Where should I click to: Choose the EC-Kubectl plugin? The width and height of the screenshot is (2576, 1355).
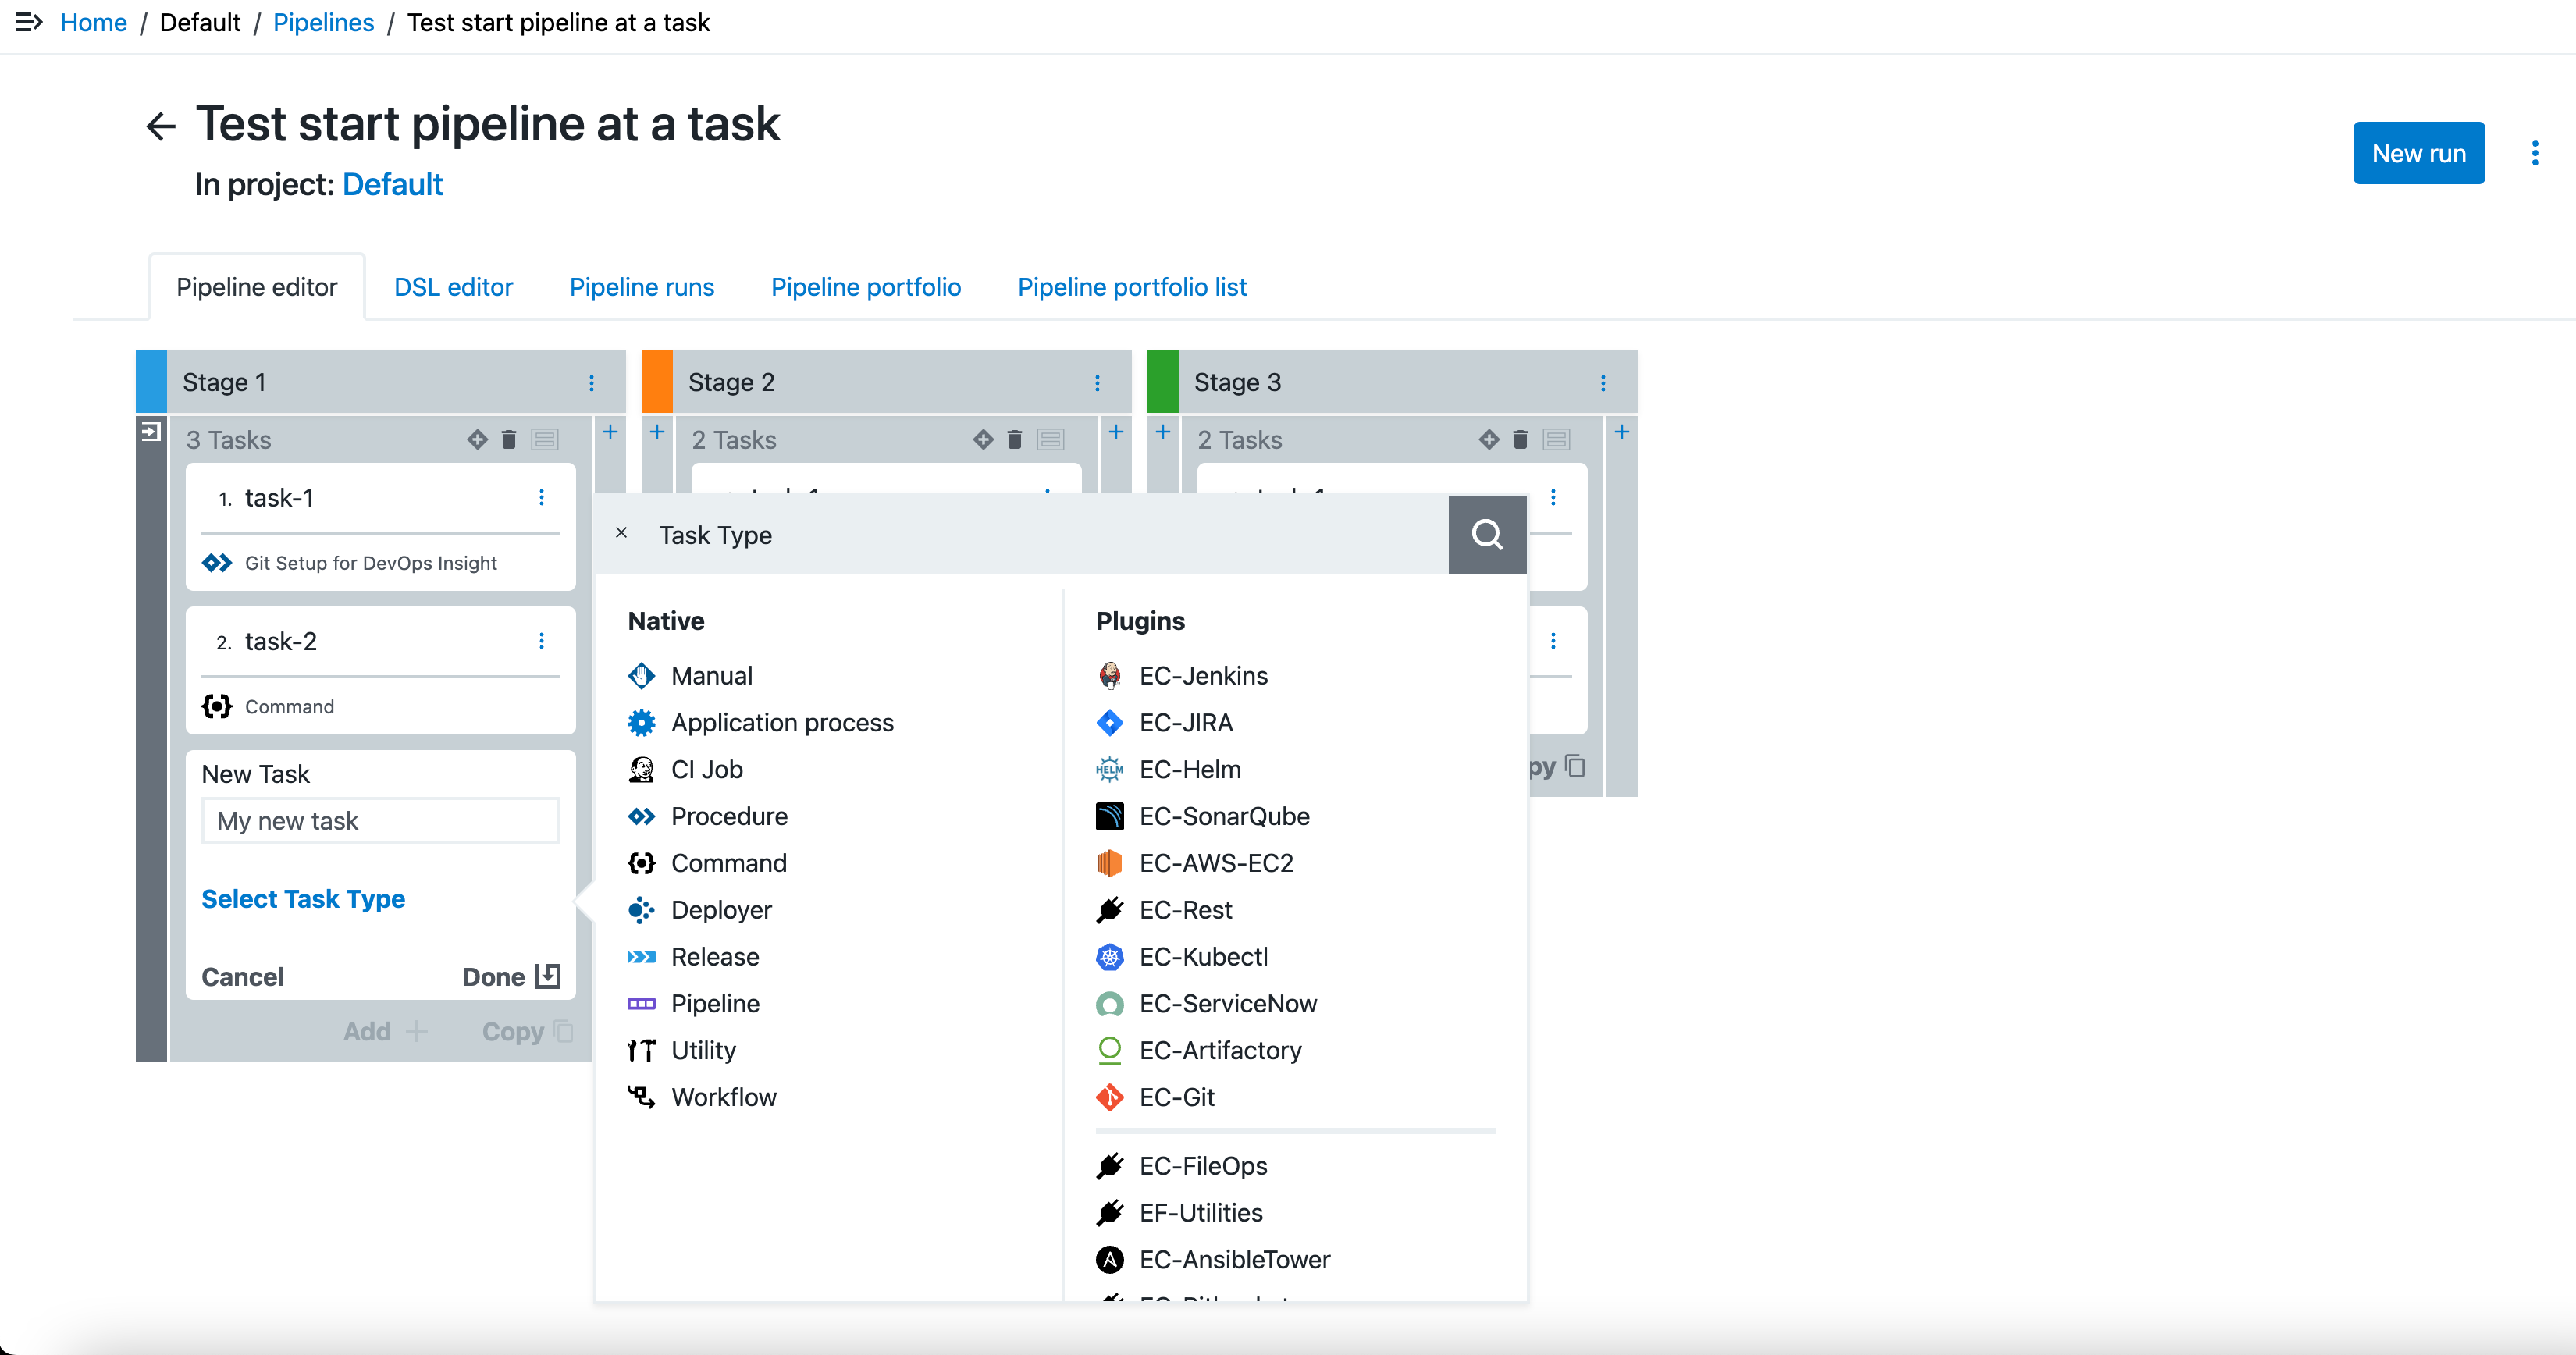point(1202,957)
